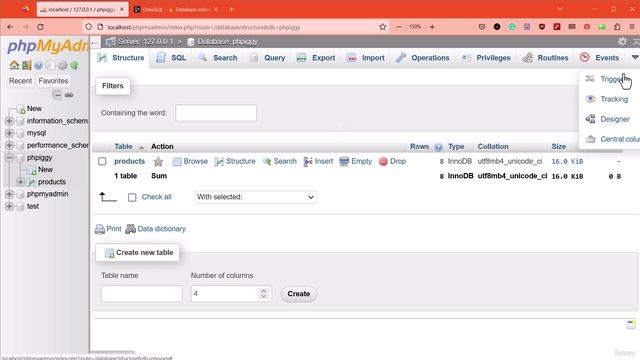This screenshot has height=360, width=640.
Task: Click the log out icon beside home
Action: 27,65
